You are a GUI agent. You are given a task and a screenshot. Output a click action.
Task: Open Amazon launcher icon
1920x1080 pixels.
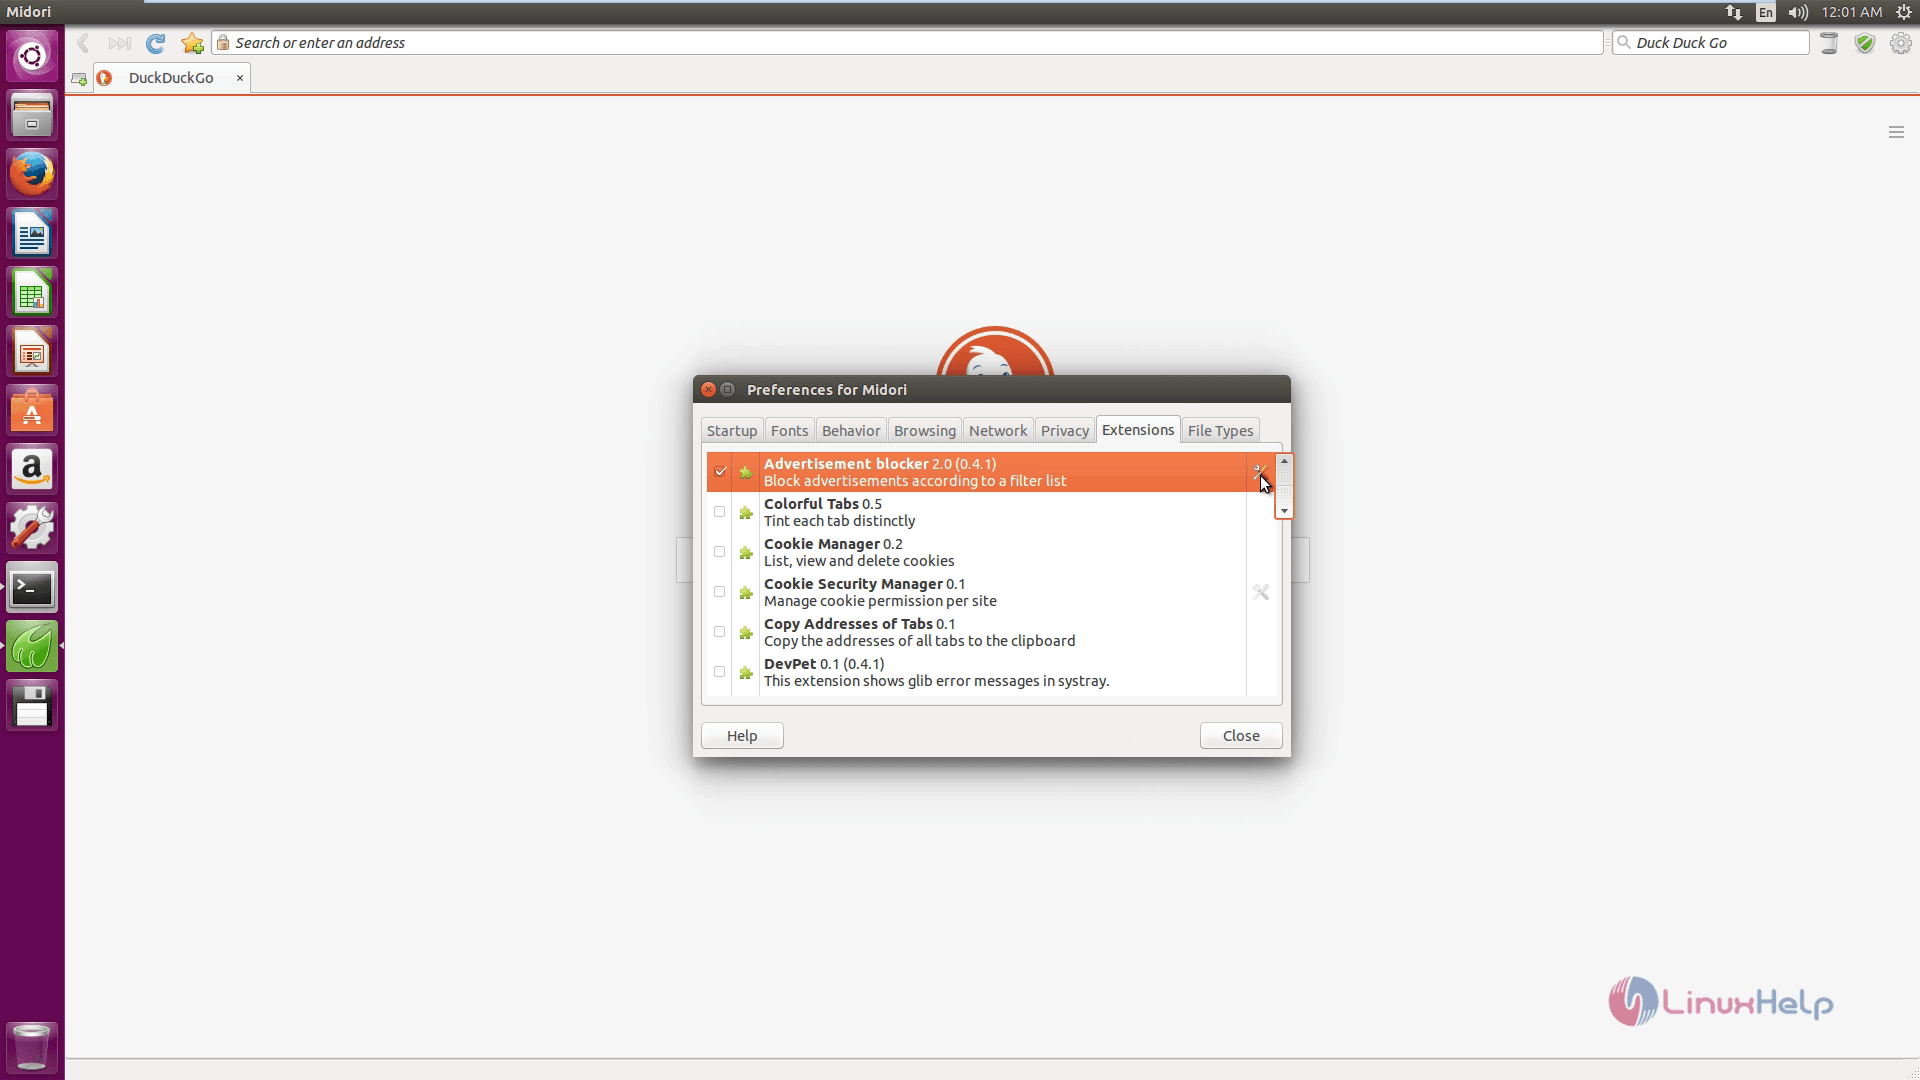click(32, 470)
